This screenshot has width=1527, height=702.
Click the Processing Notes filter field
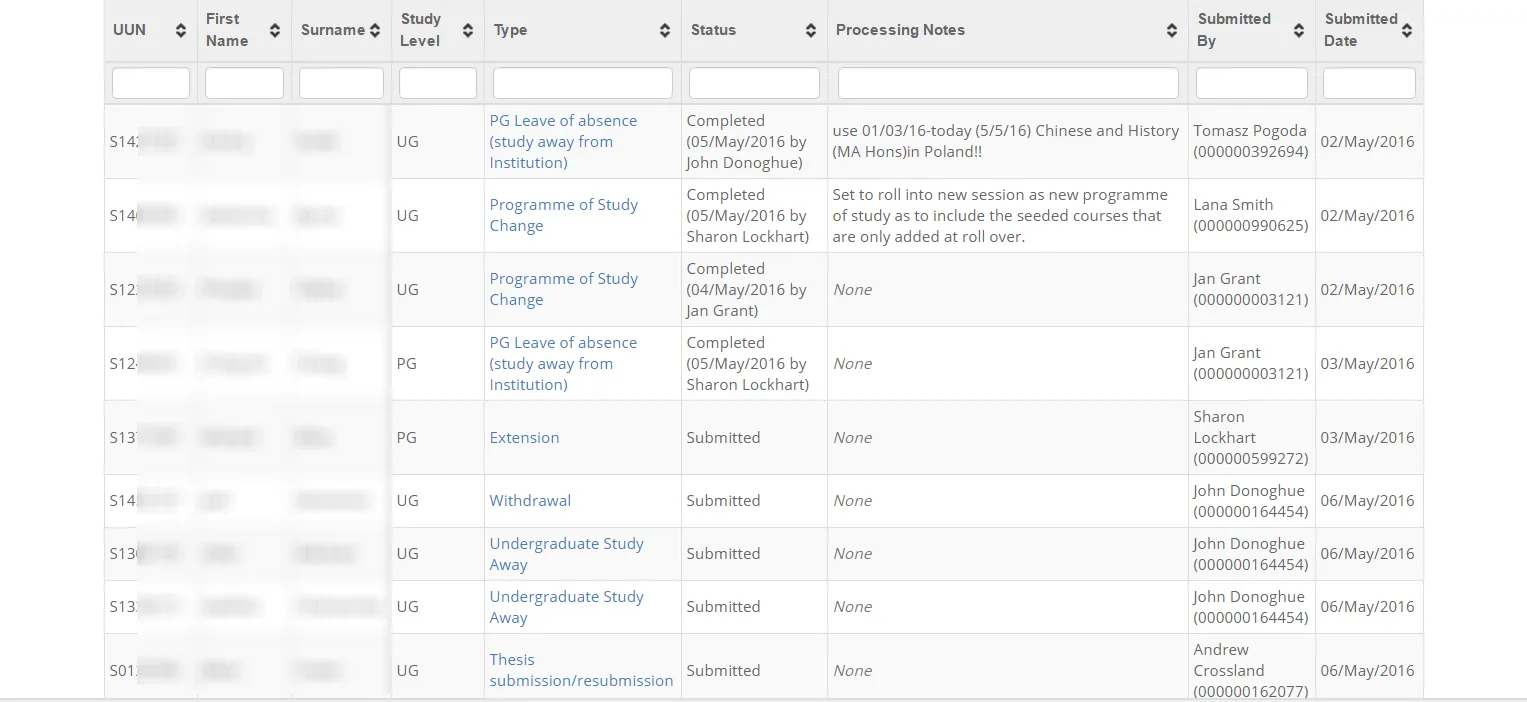tap(1007, 83)
